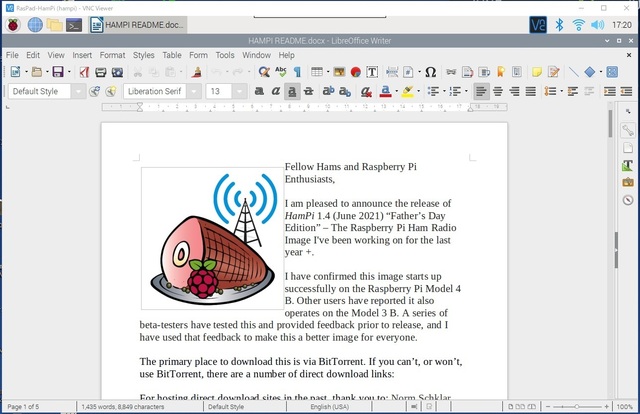Open the File menu

click(12, 55)
